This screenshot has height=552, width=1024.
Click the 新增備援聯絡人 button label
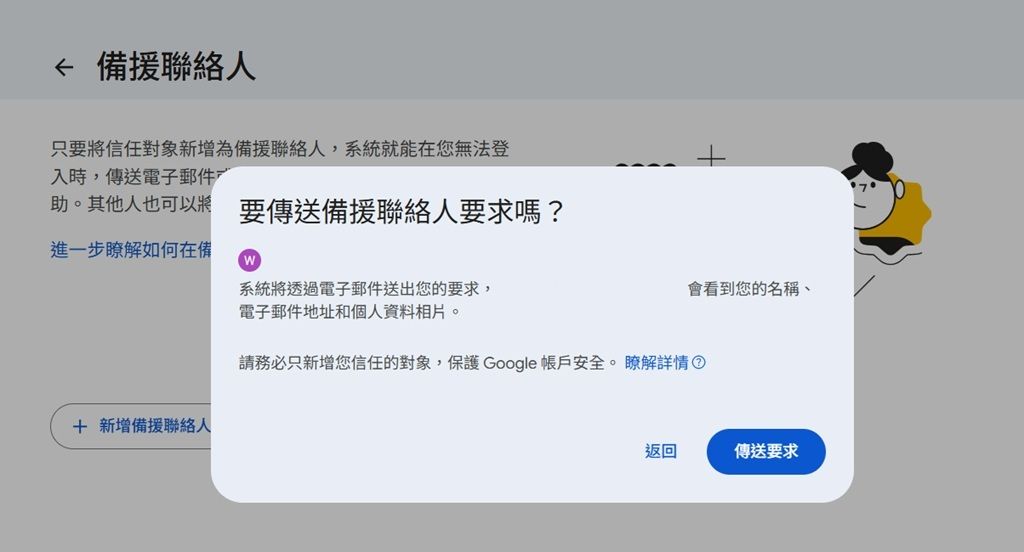point(154,426)
